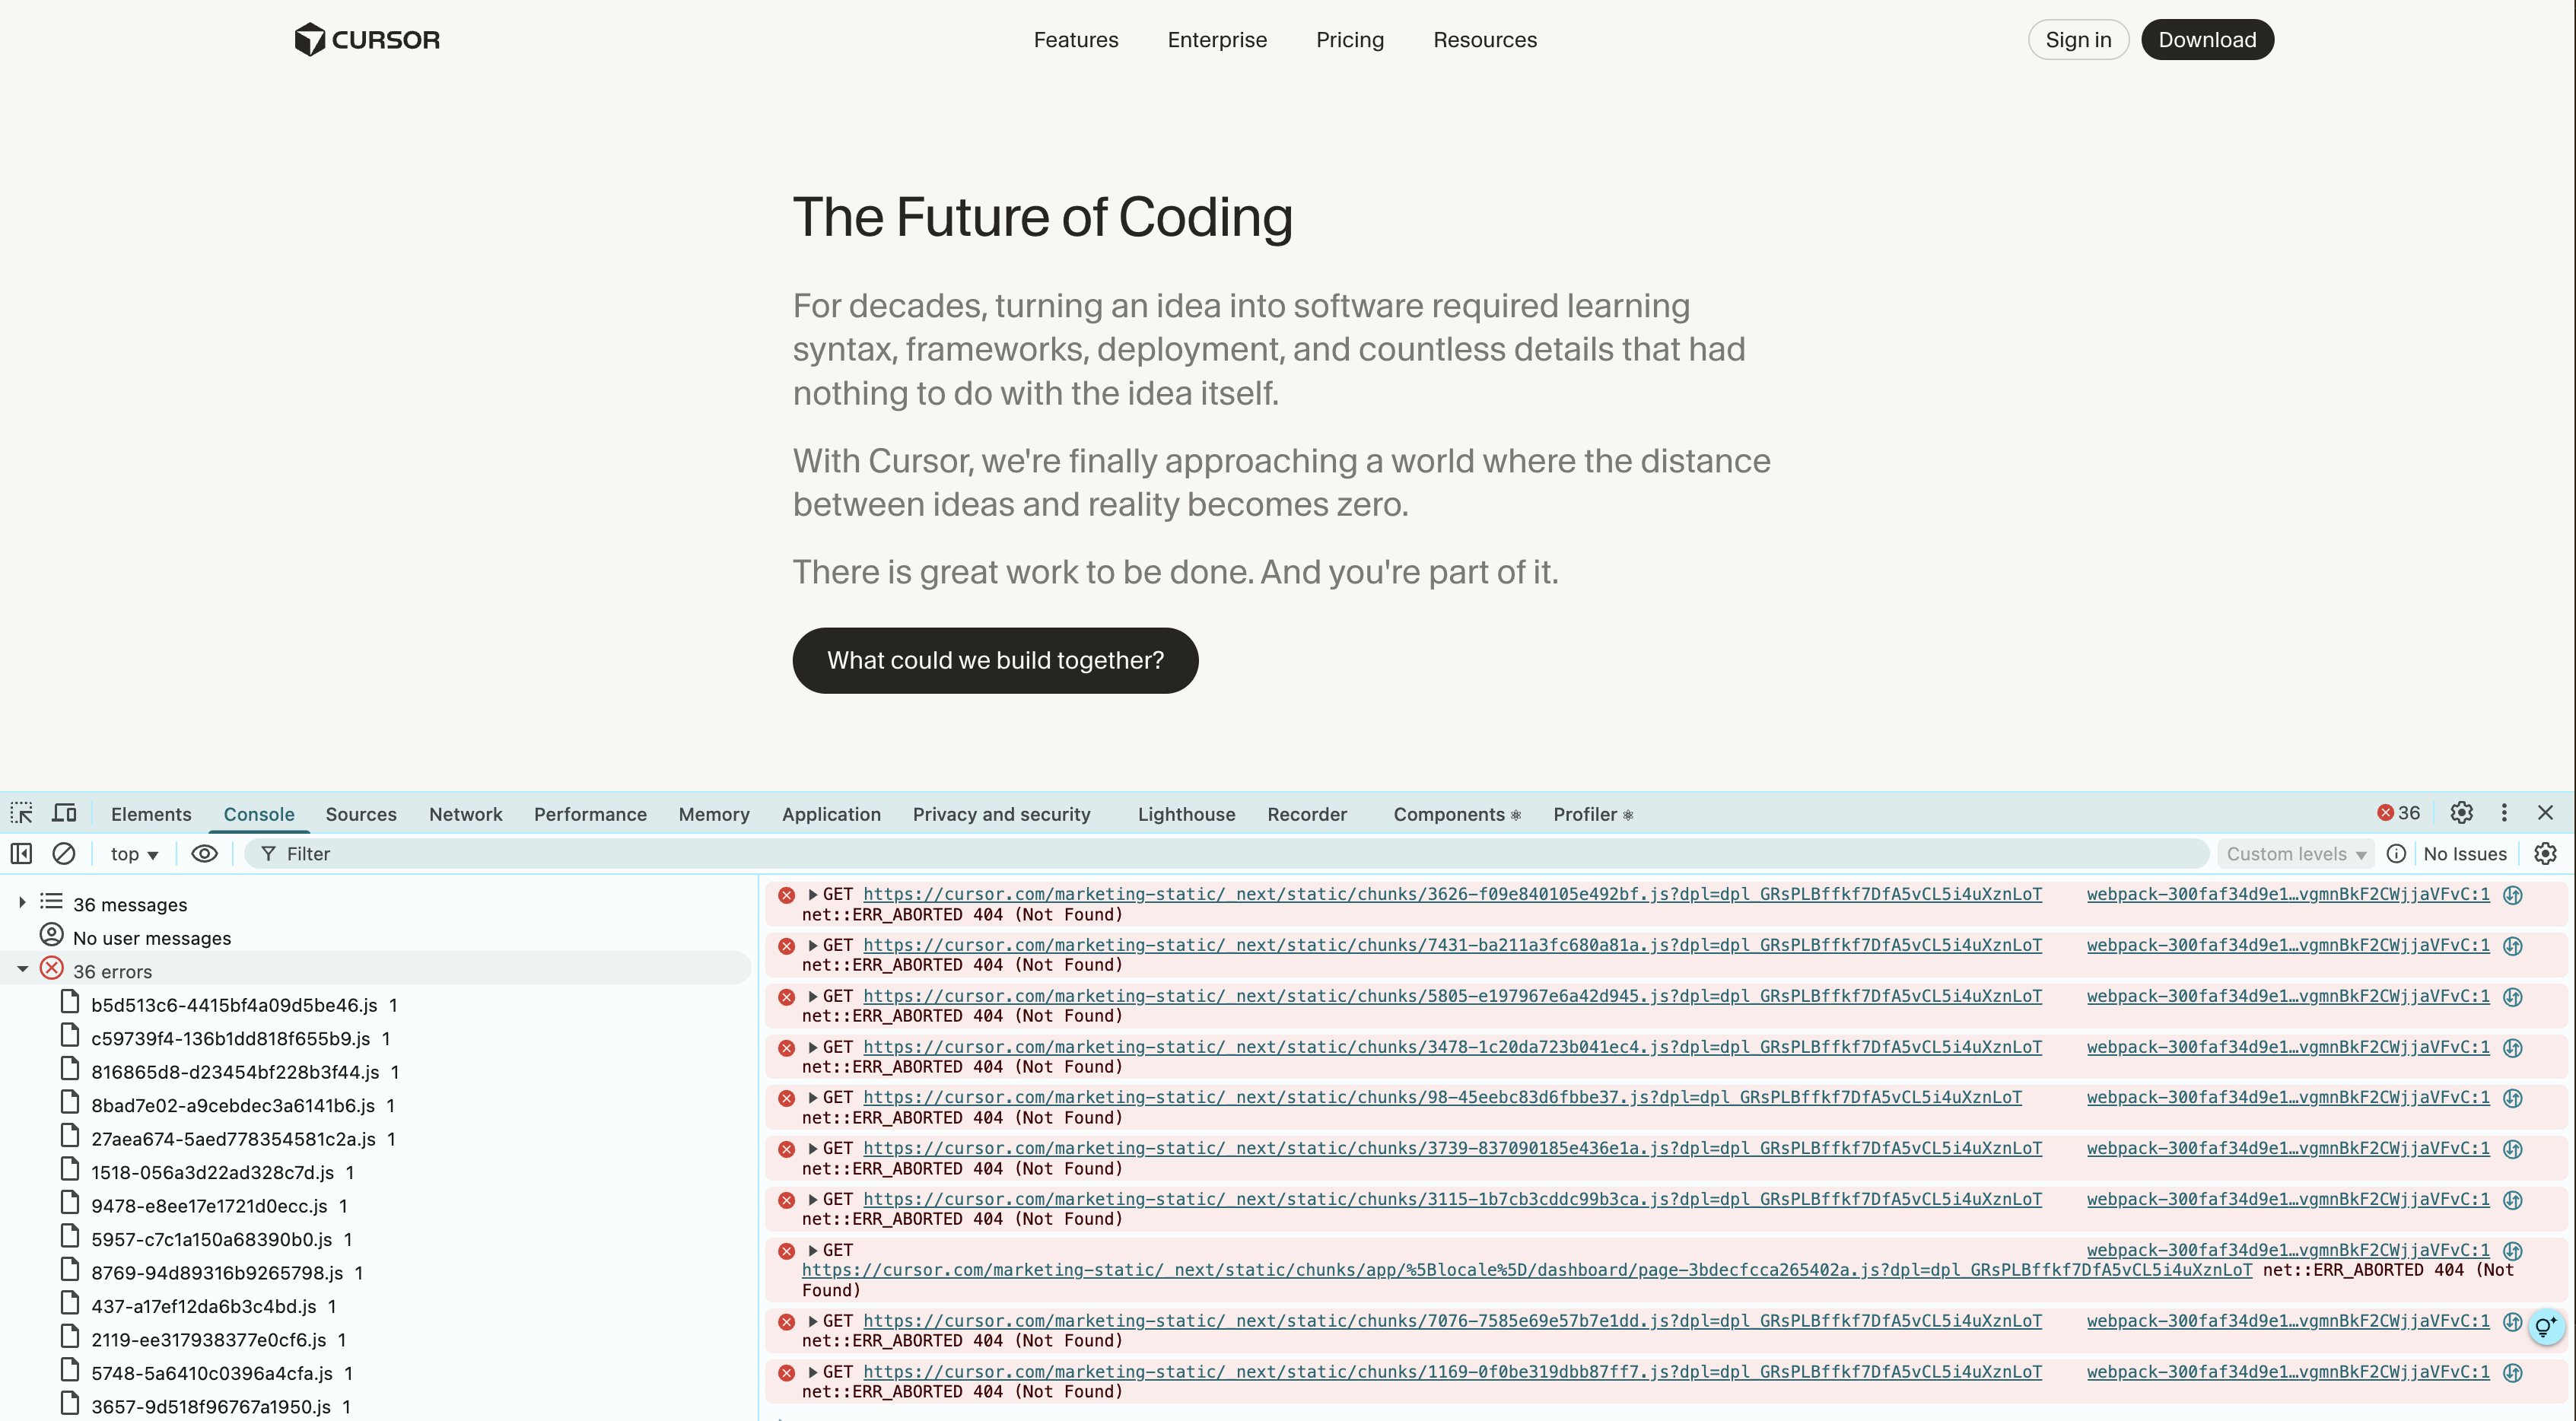Click the What could we build together button

click(x=995, y=660)
